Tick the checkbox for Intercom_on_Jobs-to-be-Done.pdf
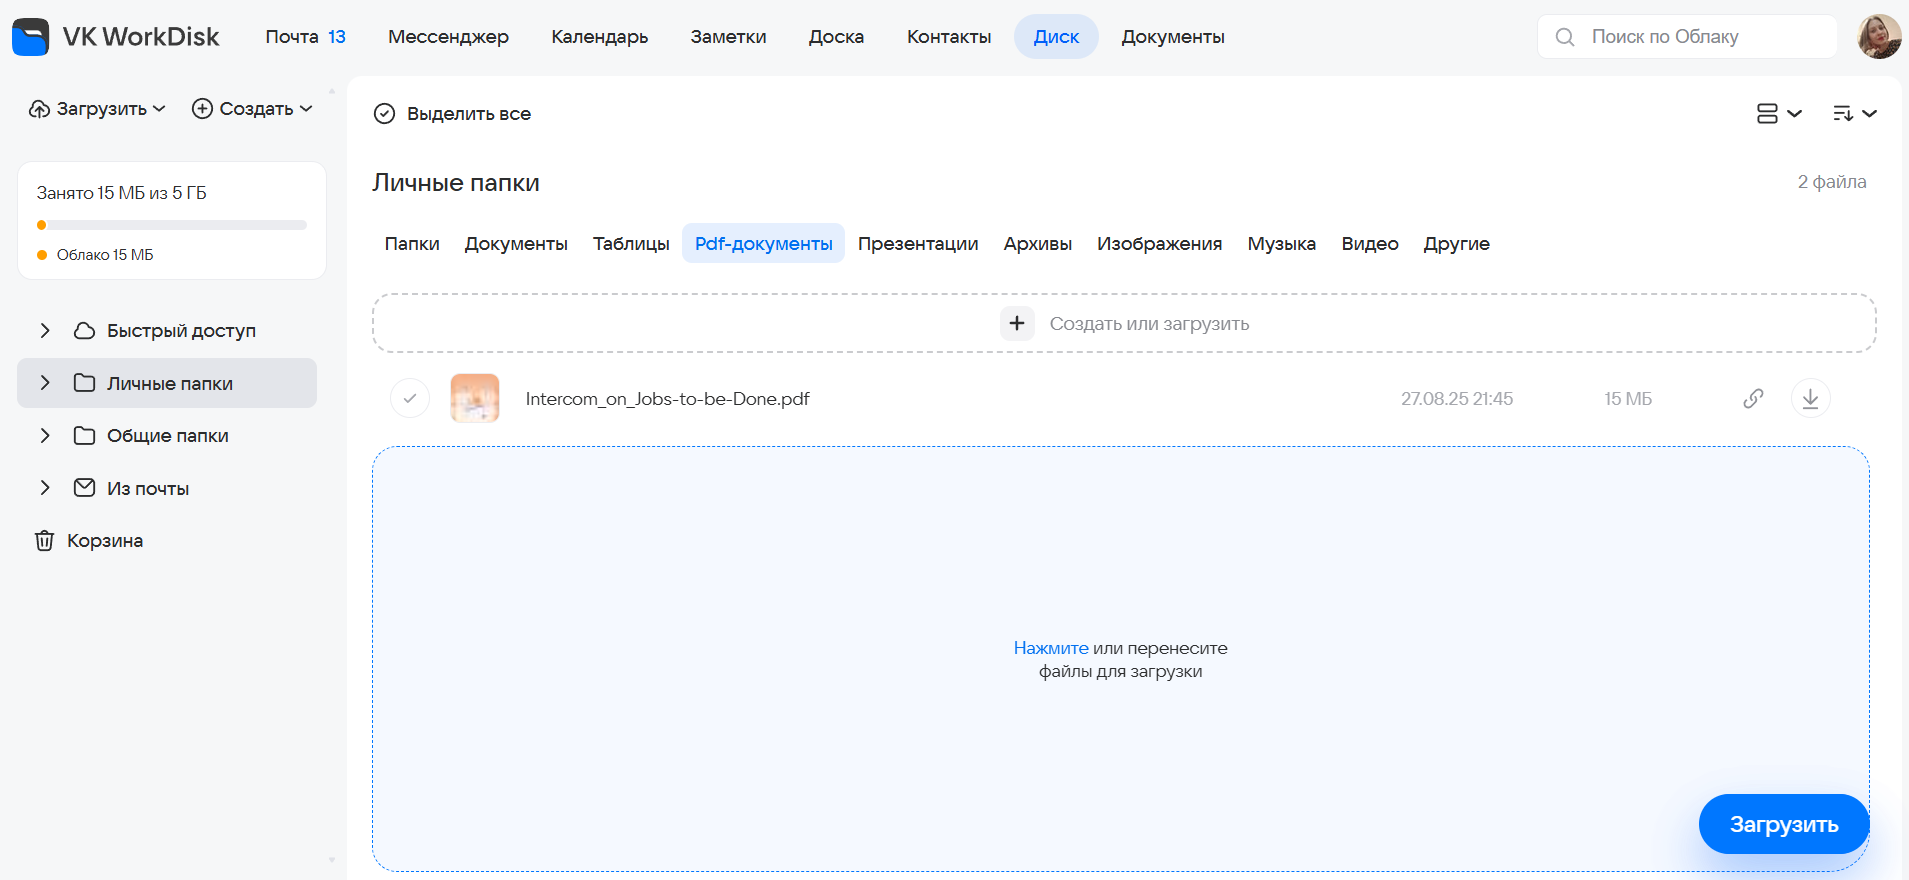Screen dimensions: 1909x880 pyautogui.click(x=410, y=398)
